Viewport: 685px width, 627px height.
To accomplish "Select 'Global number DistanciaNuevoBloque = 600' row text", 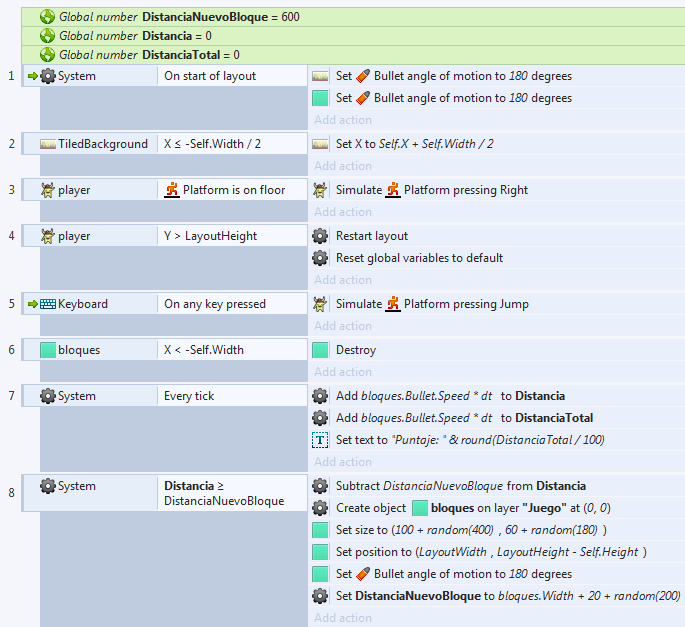I will coord(179,17).
